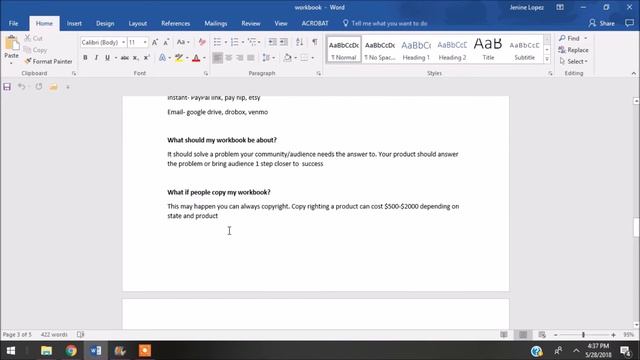Sort the selected text alphabetically
The image size is (640, 360).
pyautogui.click(x=300, y=42)
